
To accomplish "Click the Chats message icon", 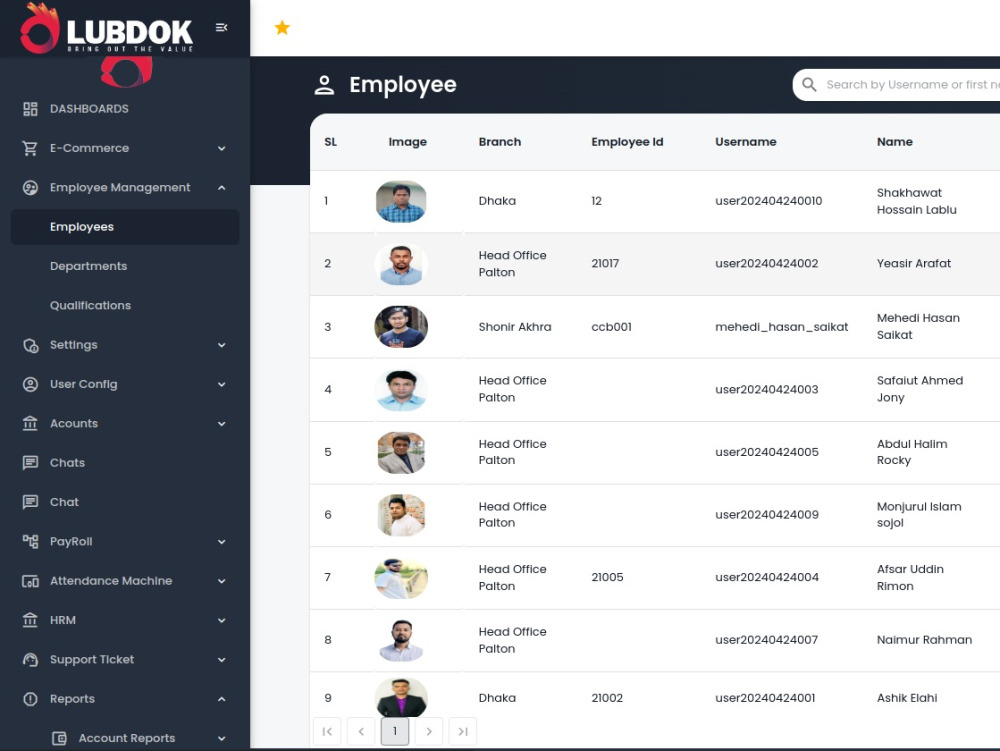I will click(30, 463).
